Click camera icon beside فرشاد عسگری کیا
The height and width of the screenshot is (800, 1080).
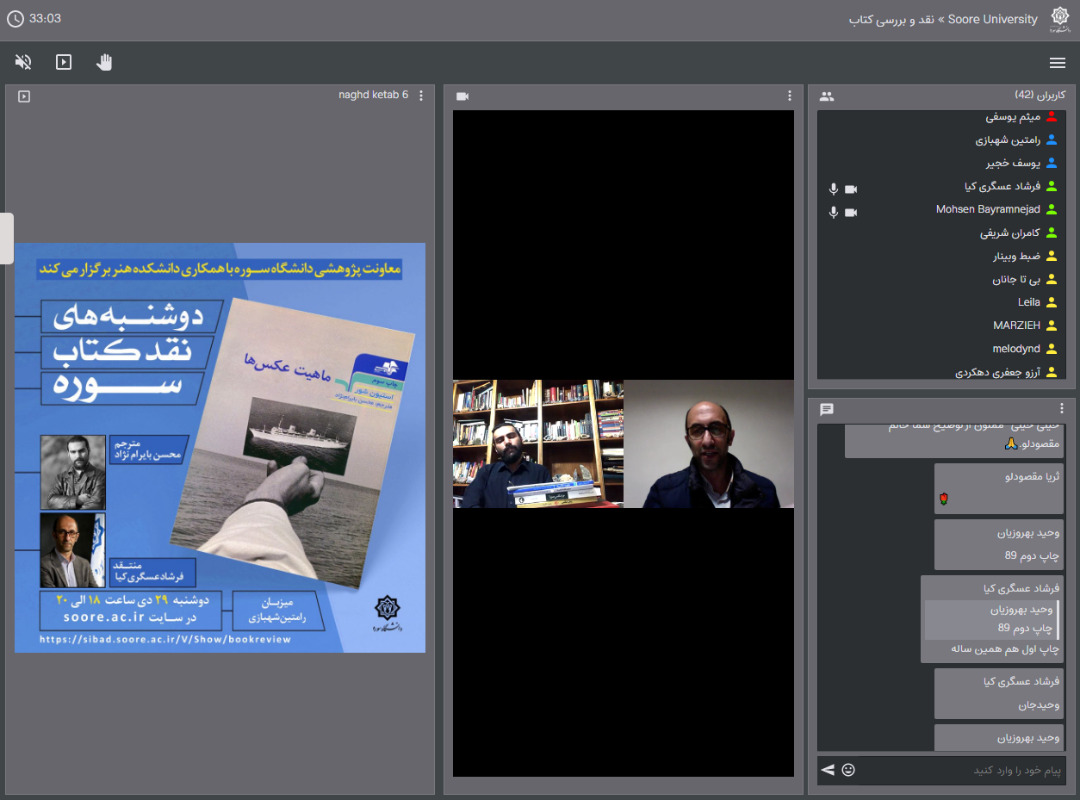[x=851, y=189]
